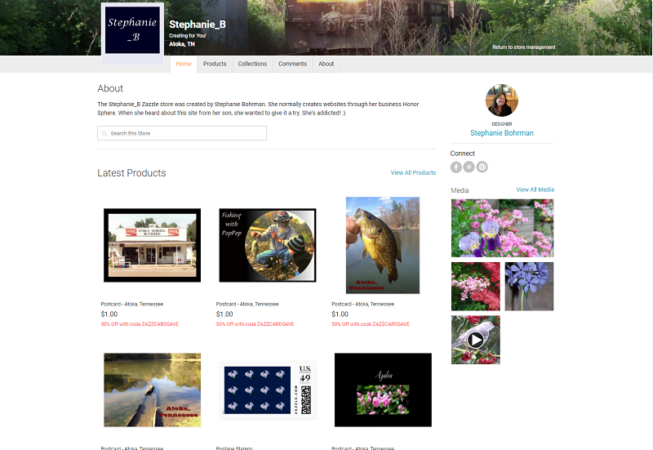Screen dimensions: 653x450
Task: Select the About tab
Action: click(x=326, y=64)
